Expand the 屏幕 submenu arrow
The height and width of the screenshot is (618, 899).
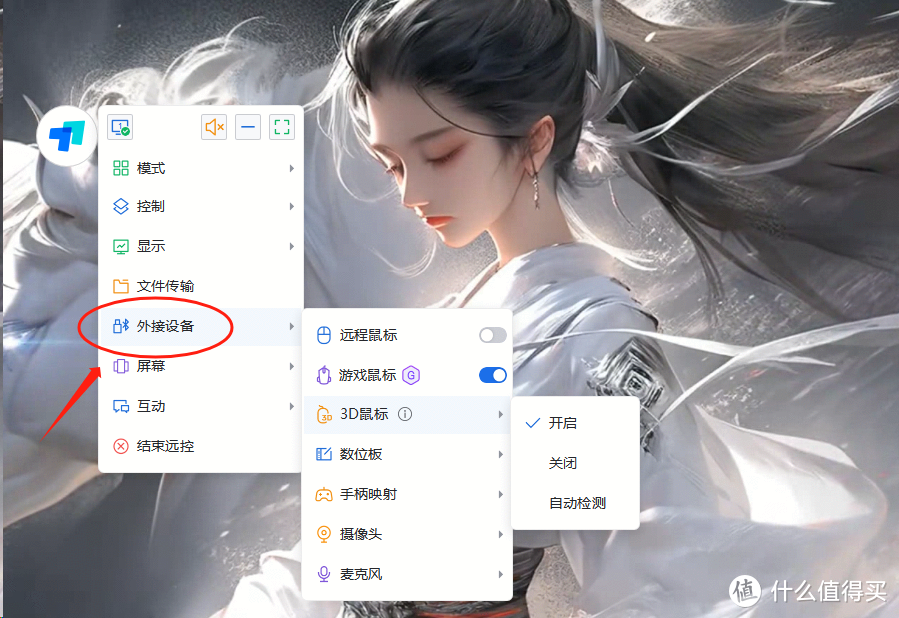[x=292, y=366]
